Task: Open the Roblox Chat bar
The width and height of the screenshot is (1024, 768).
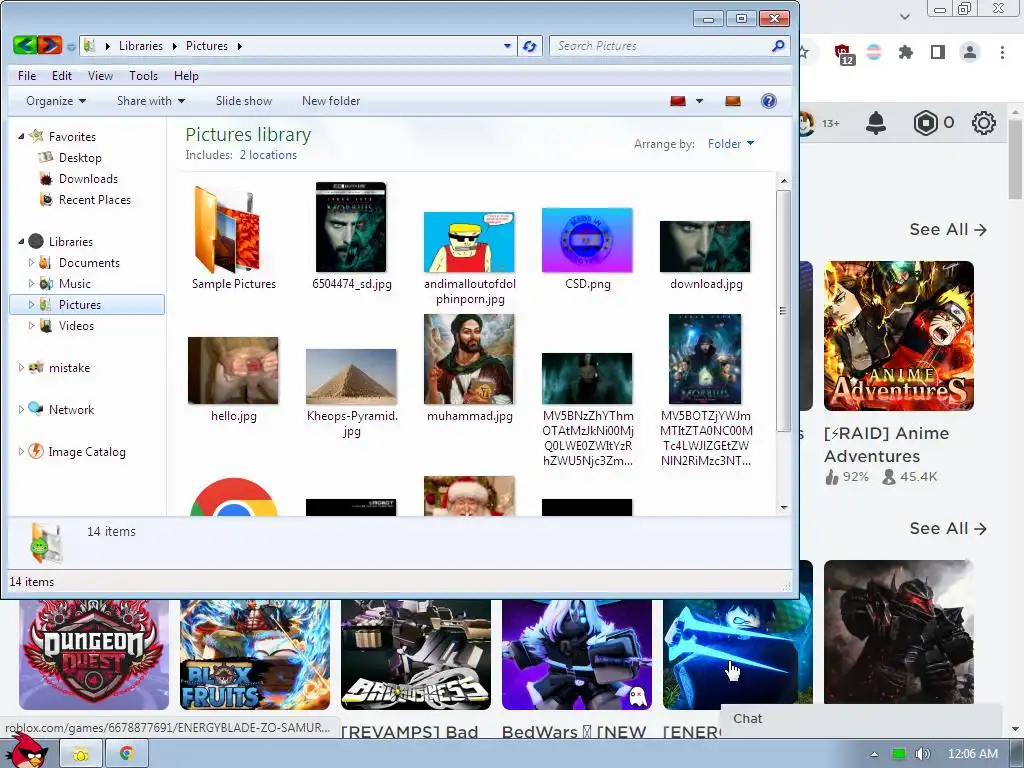Action: pyautogui.click(x=861, y=719)
